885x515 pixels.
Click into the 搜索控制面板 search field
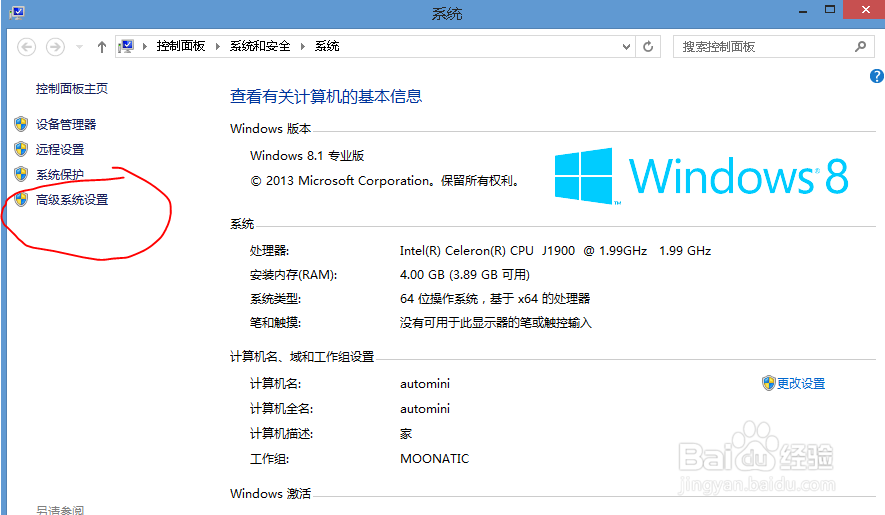[x=774, y=47]
